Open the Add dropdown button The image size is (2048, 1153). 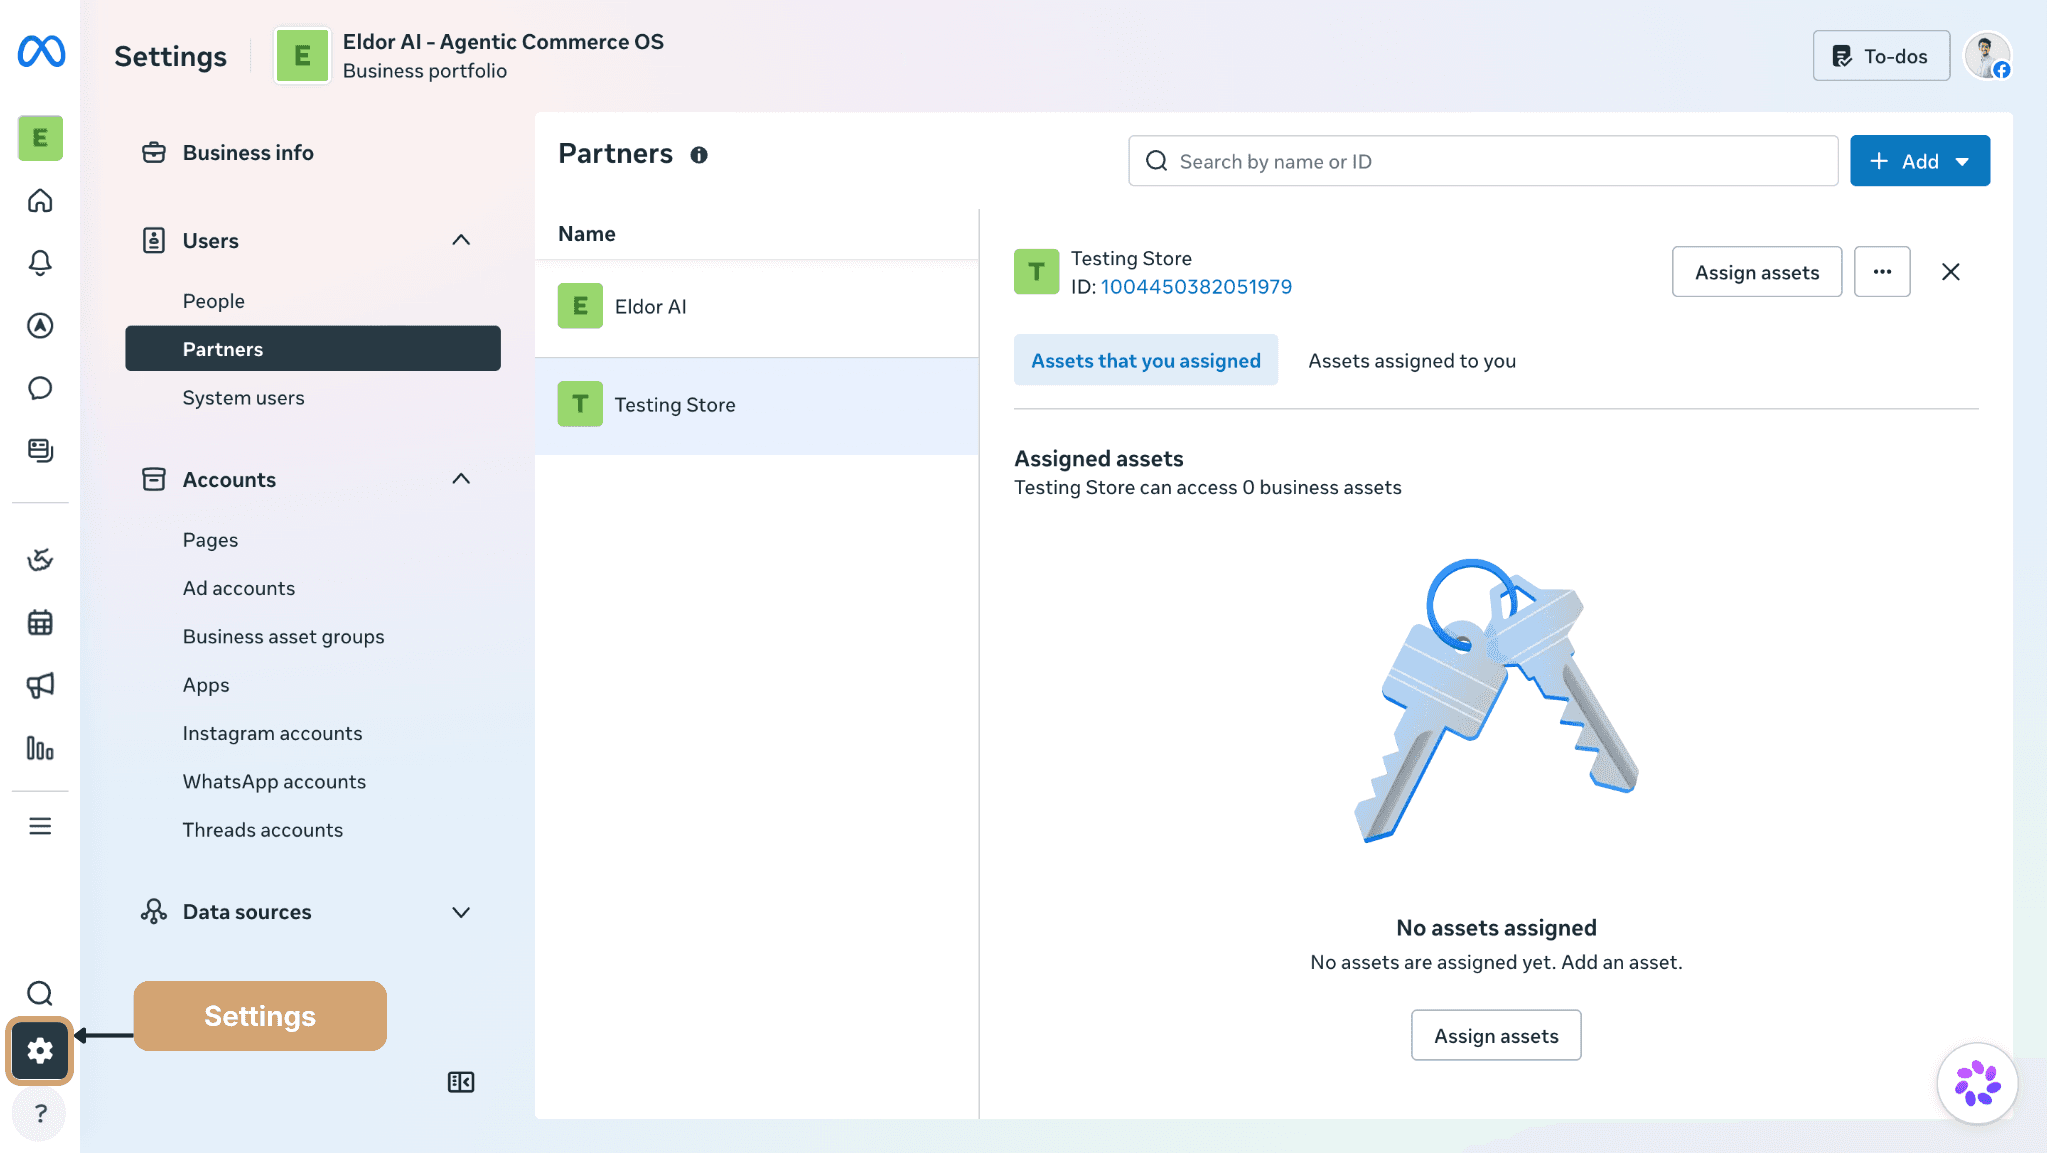[x=1920, y=161]
